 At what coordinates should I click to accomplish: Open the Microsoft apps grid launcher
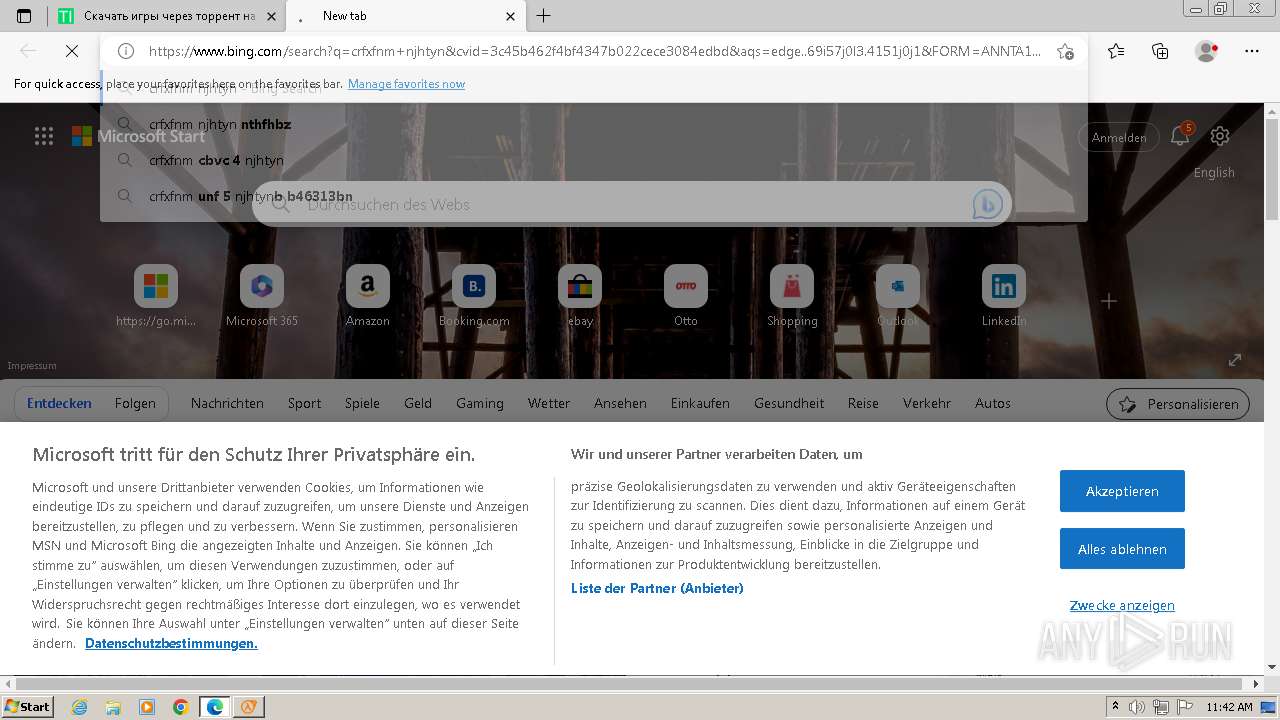click(44, 136)
